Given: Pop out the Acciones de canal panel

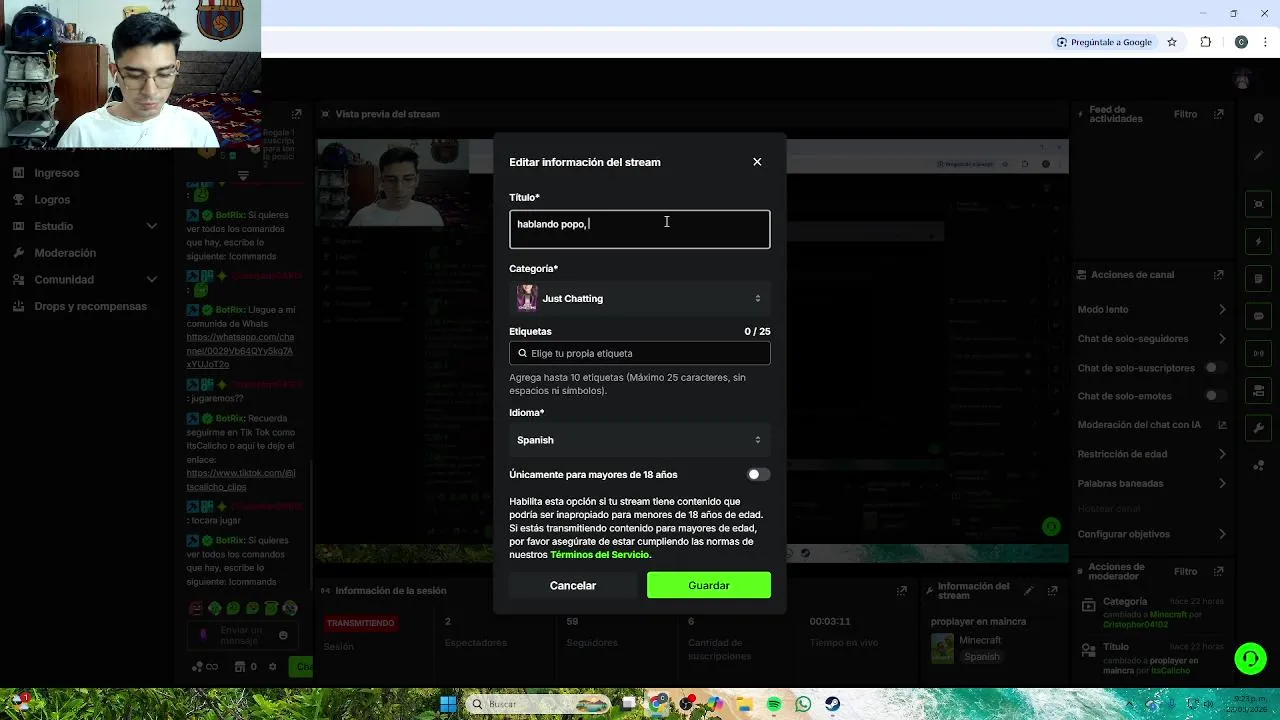Looking at the screenshot, I should [x=1218, y=275].
